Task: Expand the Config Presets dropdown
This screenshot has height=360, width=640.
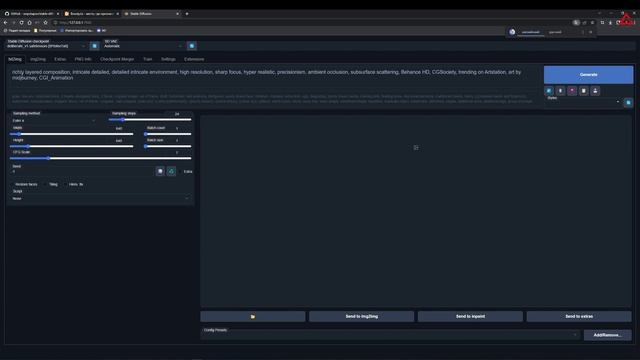Action: point(391,335)
